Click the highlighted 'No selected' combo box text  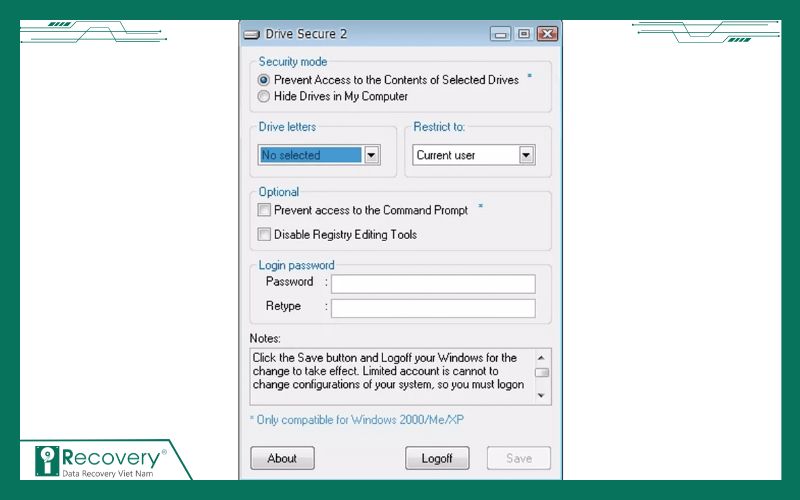coord(310,155)
